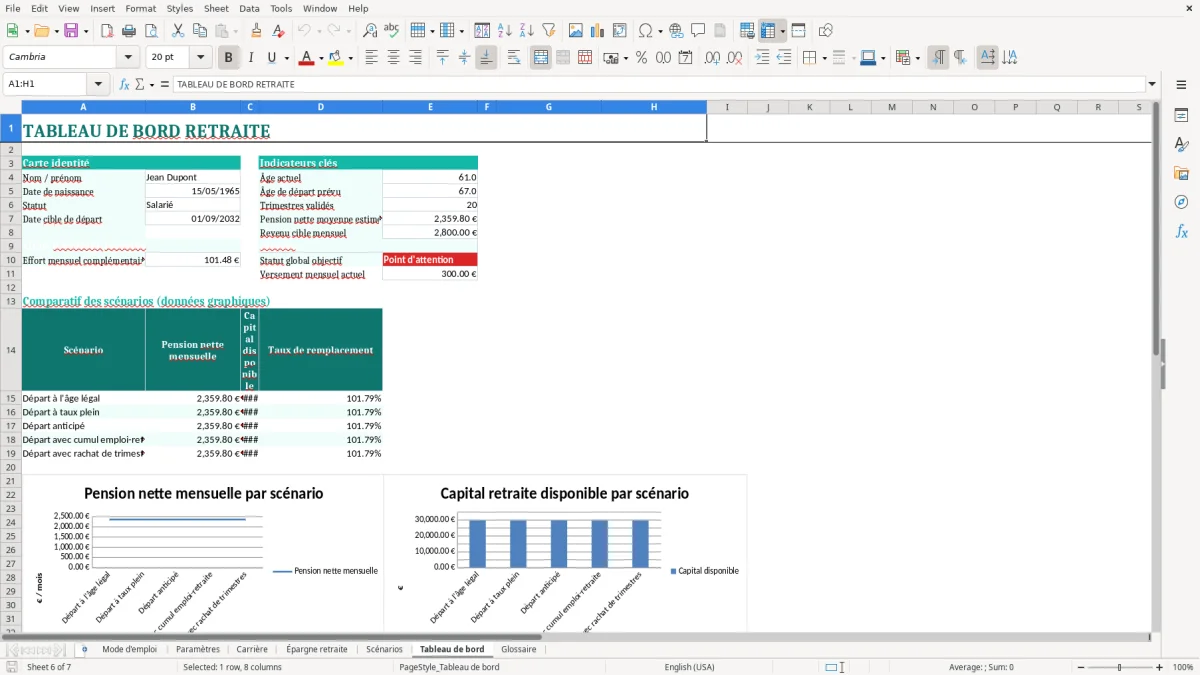Toggle Underline formatting

(271, 58)
